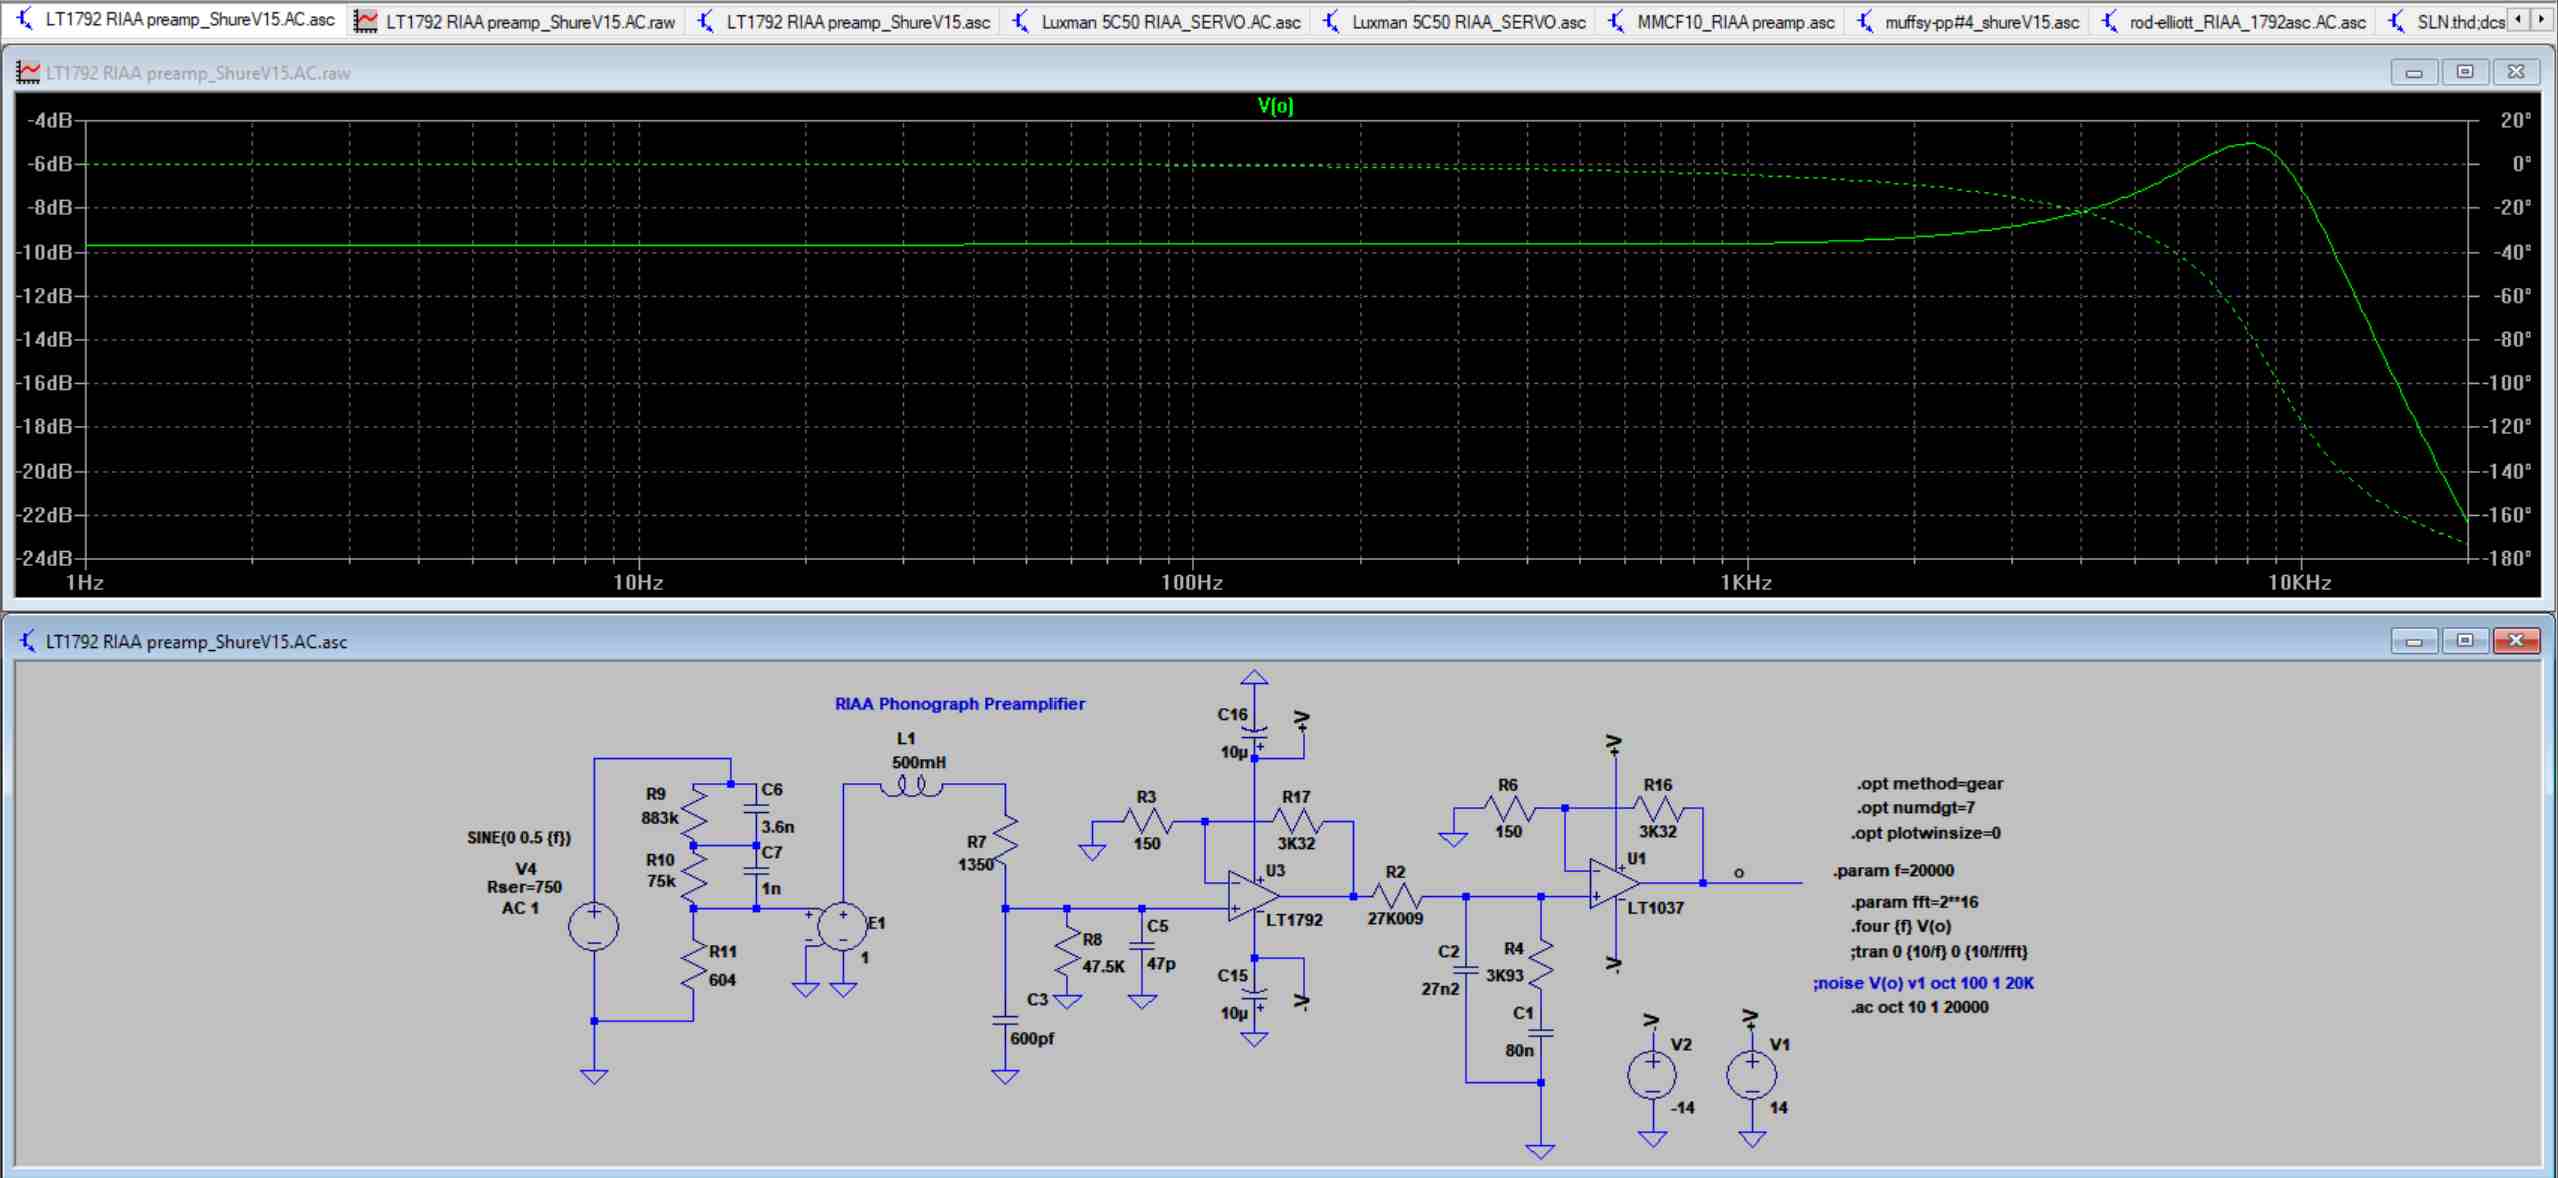Minimize the schematic .asc window
The height and width of the screenshot is (1178, 2558).
click(2414, 640)
